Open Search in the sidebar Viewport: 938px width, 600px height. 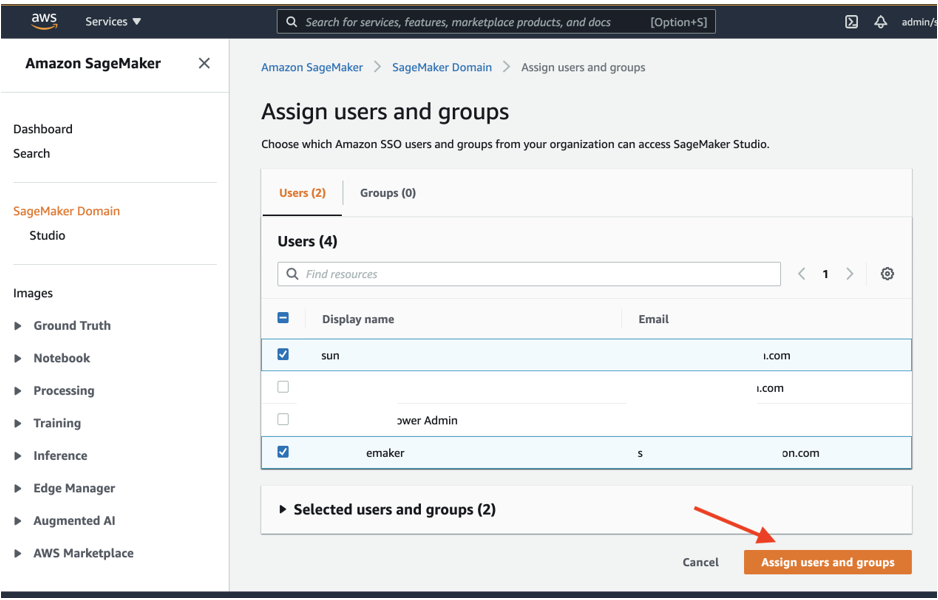32,154
